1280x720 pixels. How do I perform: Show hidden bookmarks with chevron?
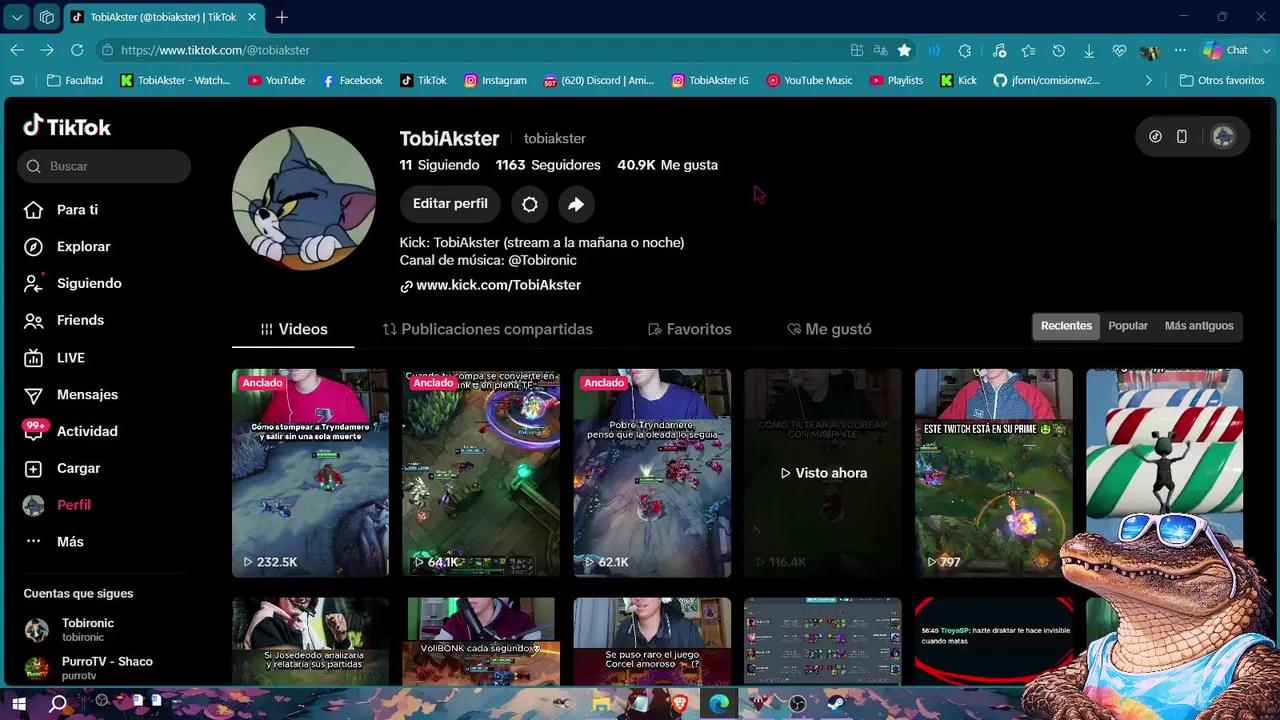click(x=1148, y=80)
